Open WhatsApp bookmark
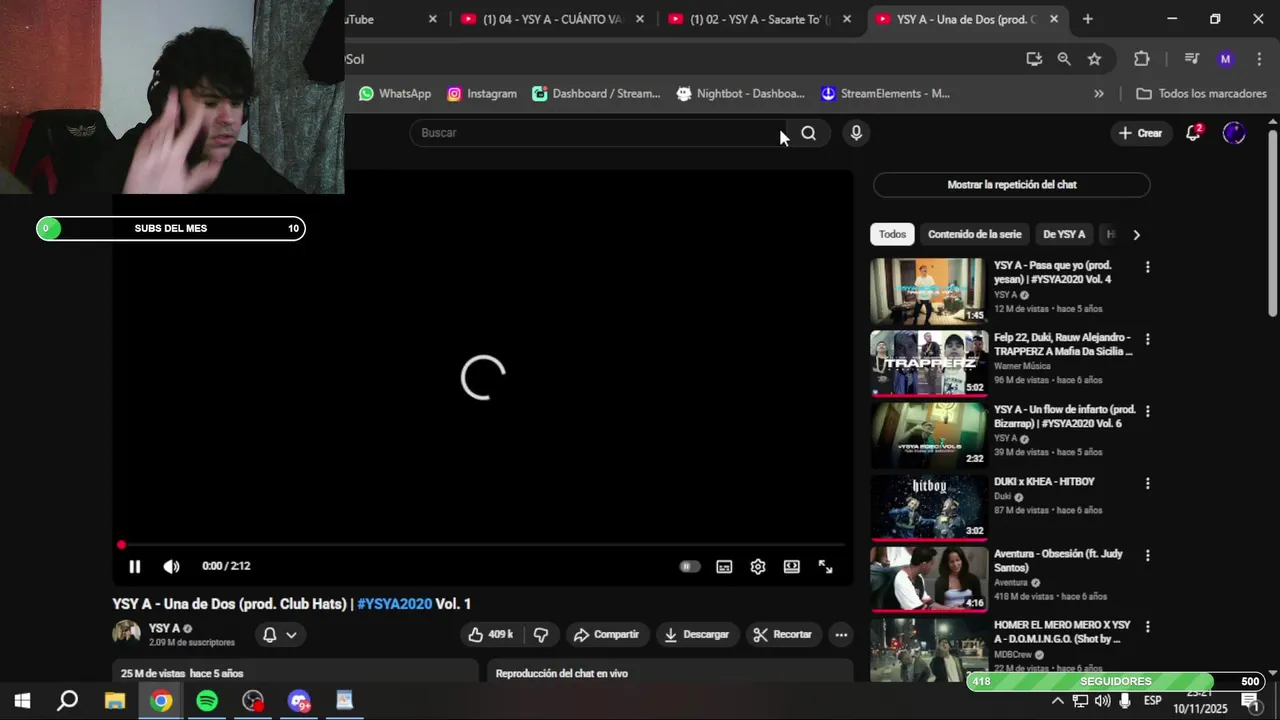 395,94
